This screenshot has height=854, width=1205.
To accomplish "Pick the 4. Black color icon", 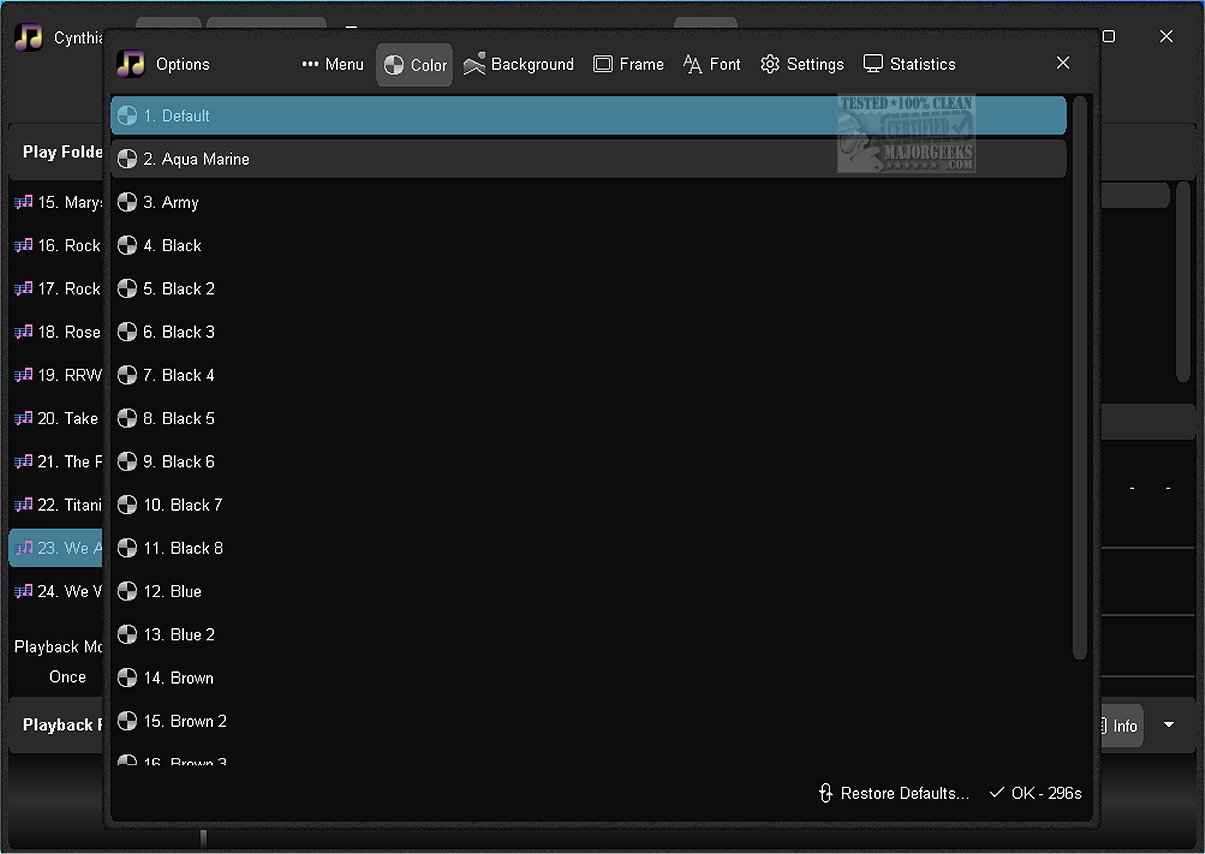I will coord(127,245).
